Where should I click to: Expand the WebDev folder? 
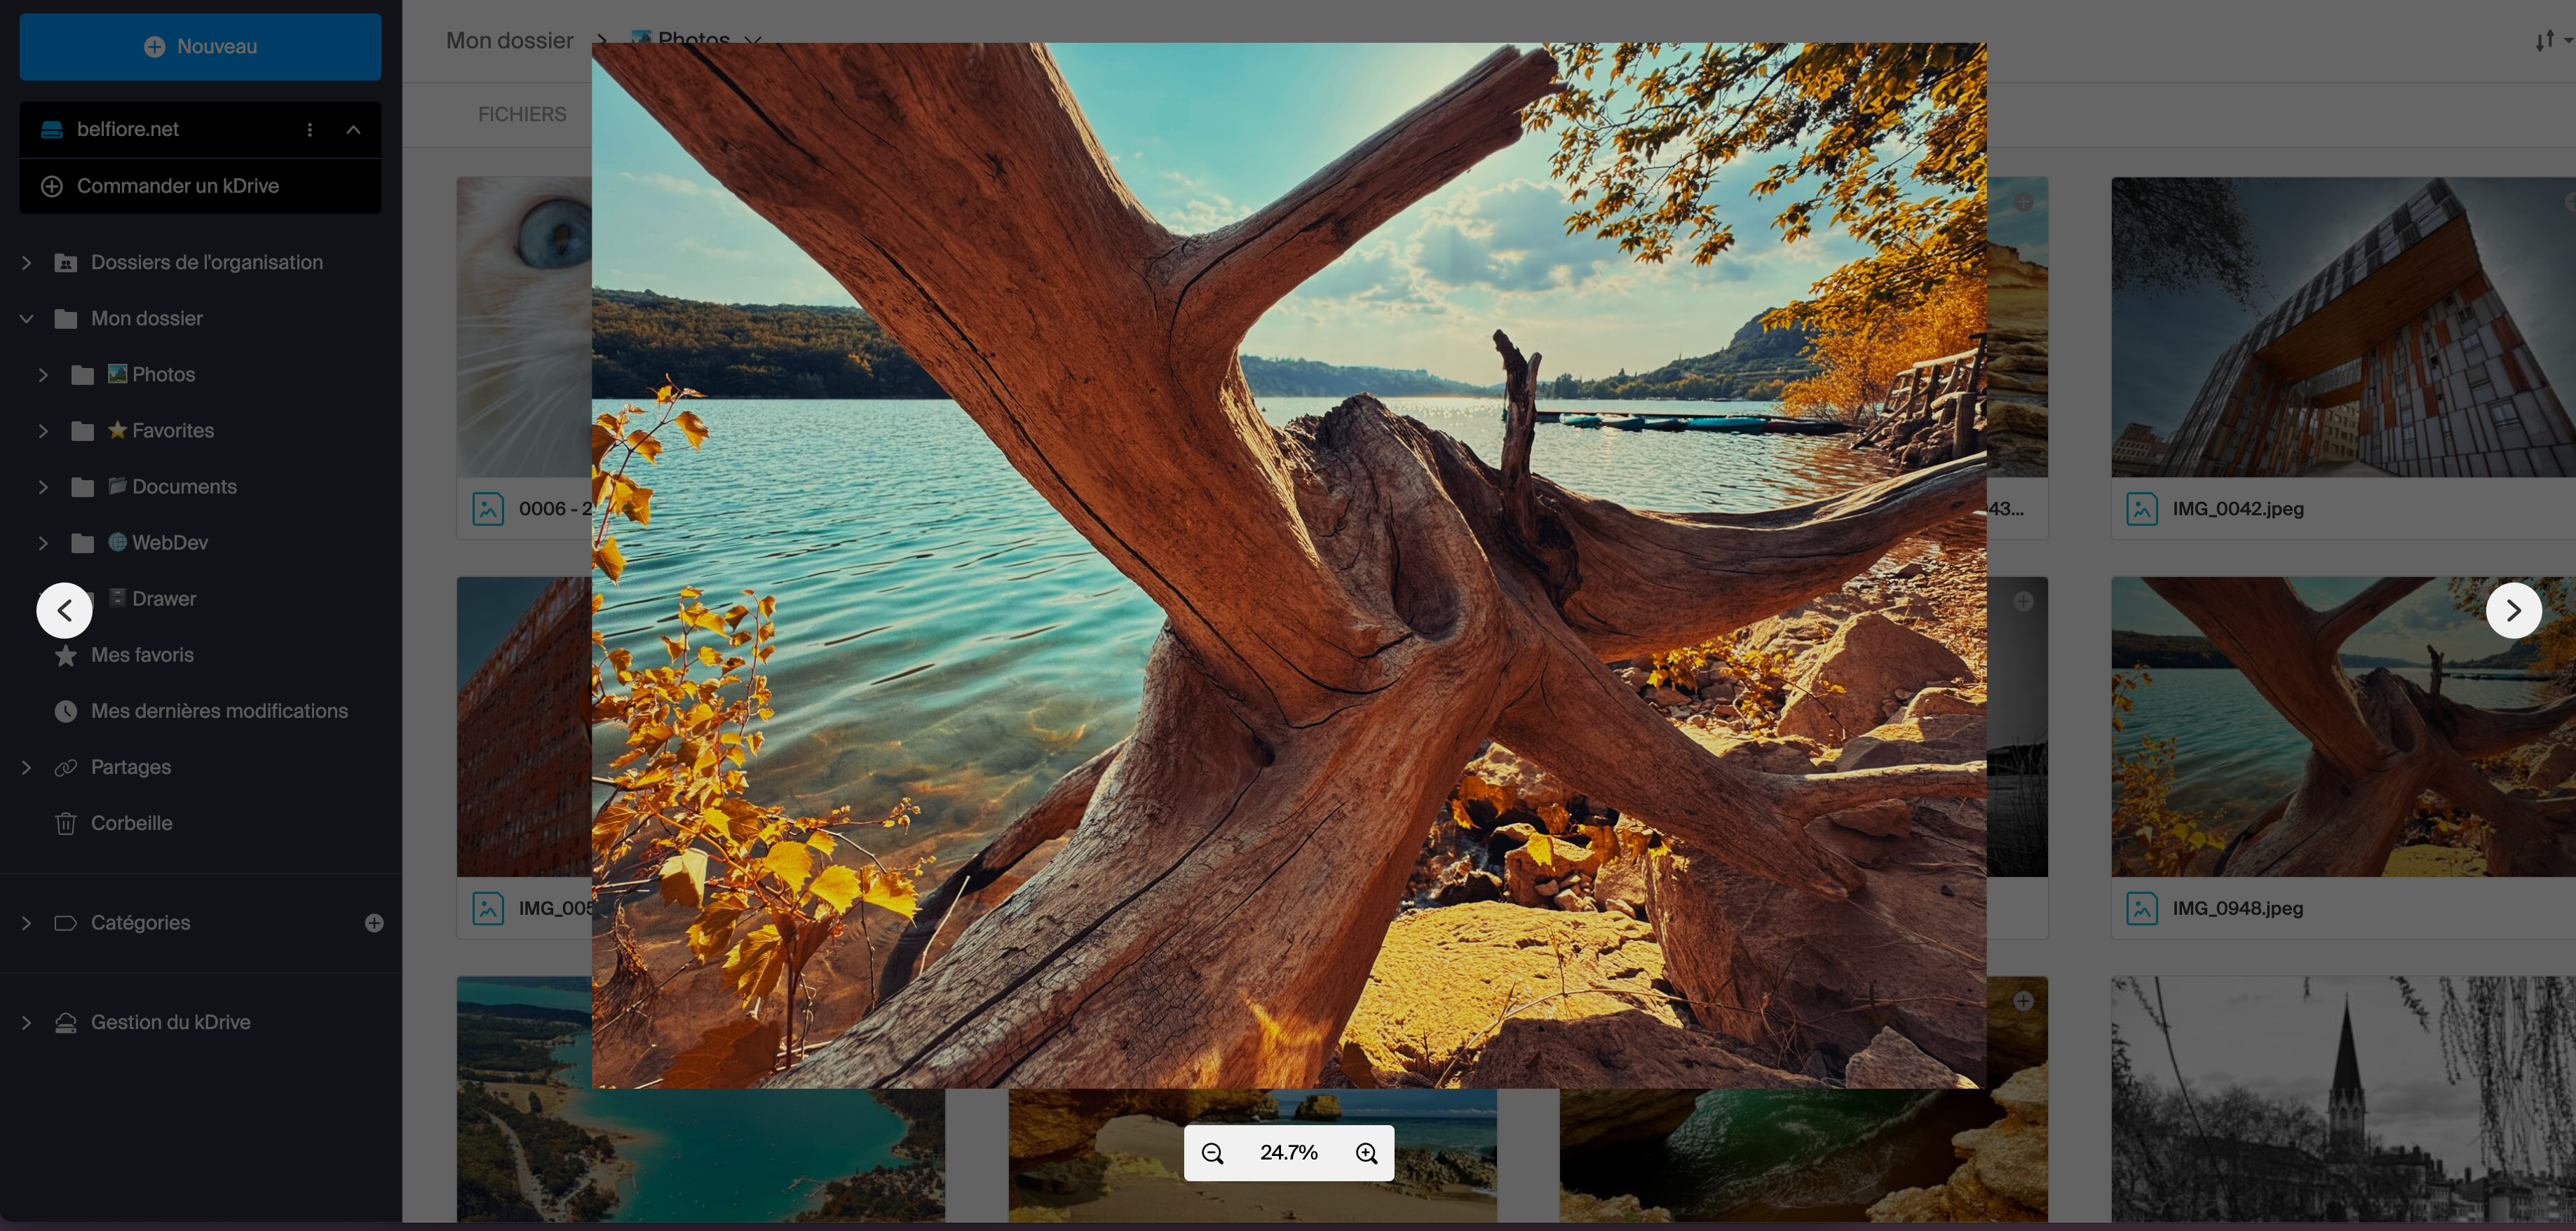(x=43, y=543)
